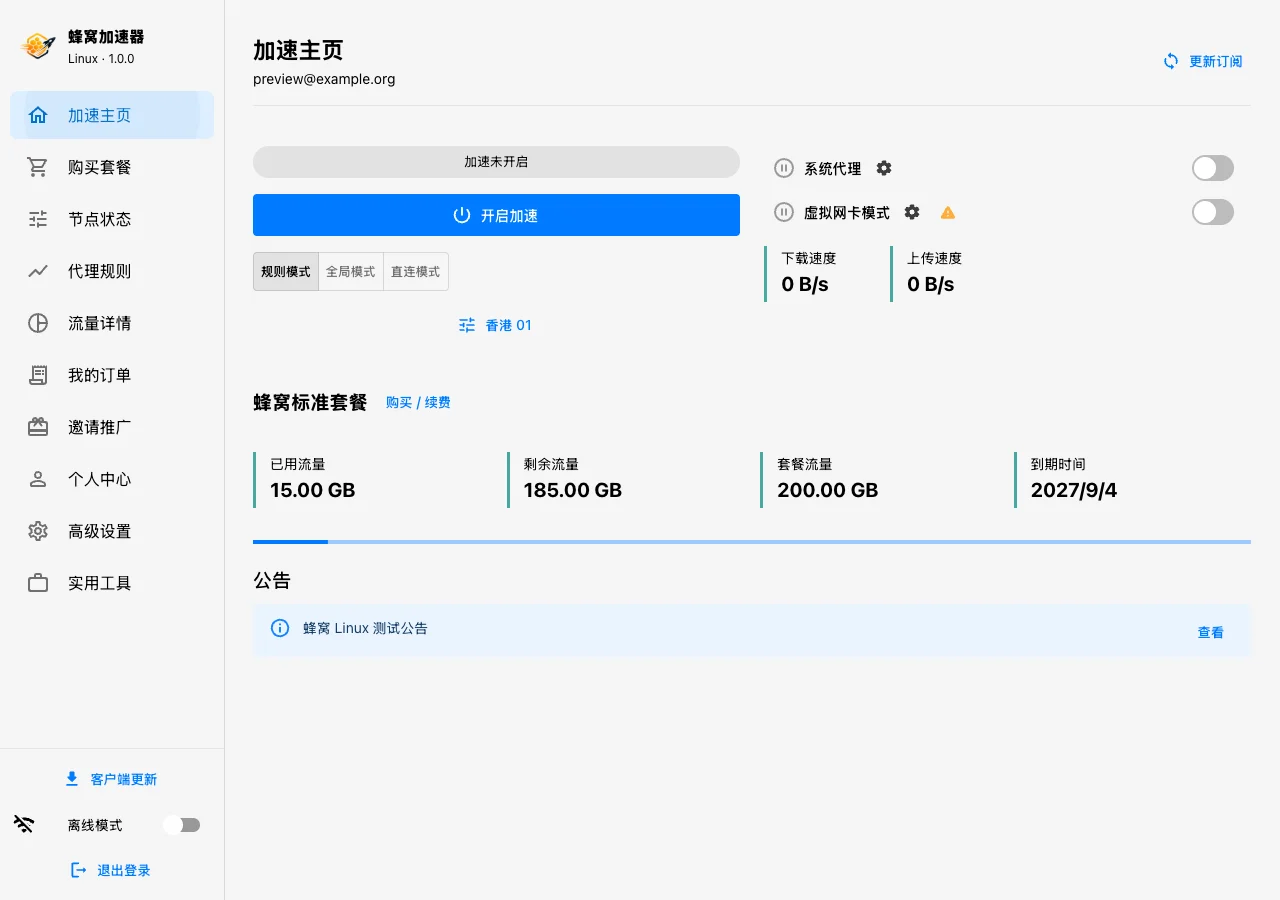This screenshot has height=900, width=1280.
Task: Open 加速主页 in the sidebar
Action: tap(112, 115)
